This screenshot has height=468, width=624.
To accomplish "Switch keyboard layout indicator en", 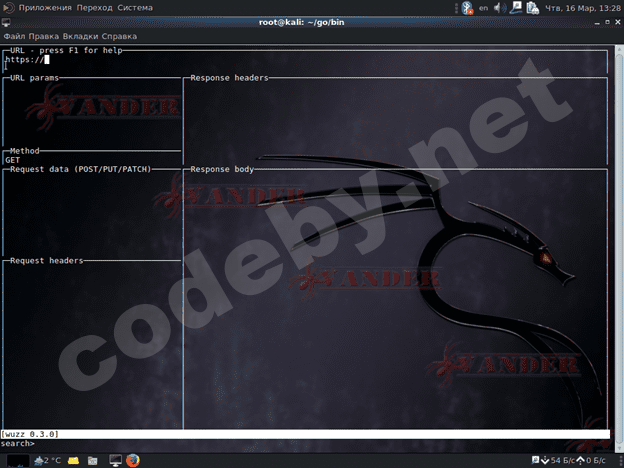I will click(x=483, y=8).
